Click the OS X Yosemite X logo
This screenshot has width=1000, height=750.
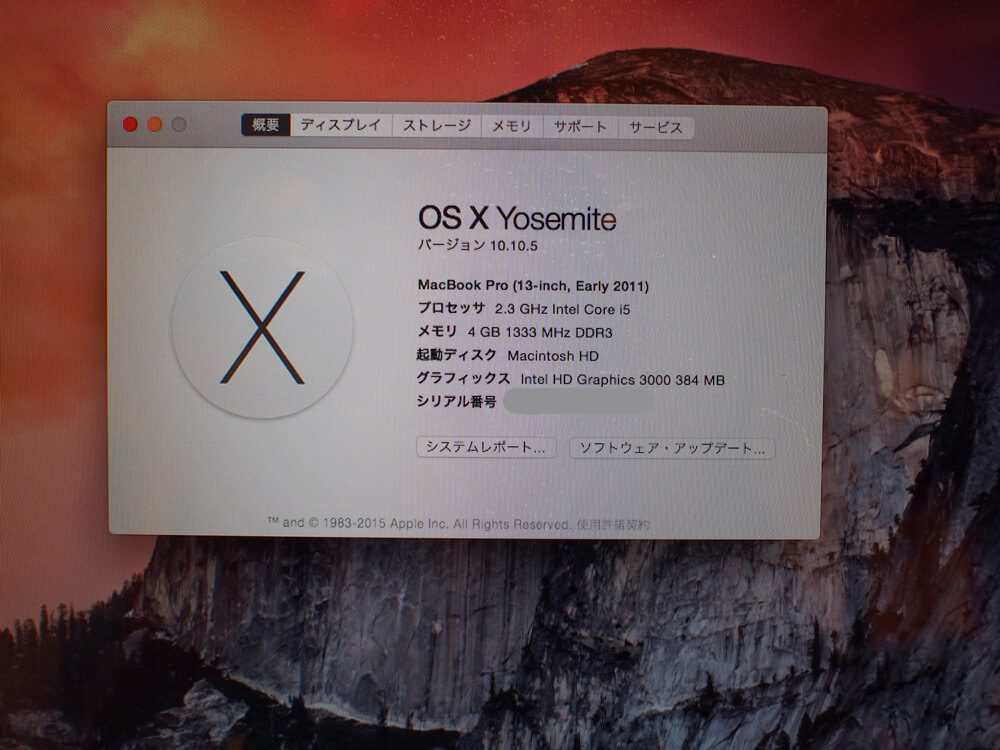point(262,327)
